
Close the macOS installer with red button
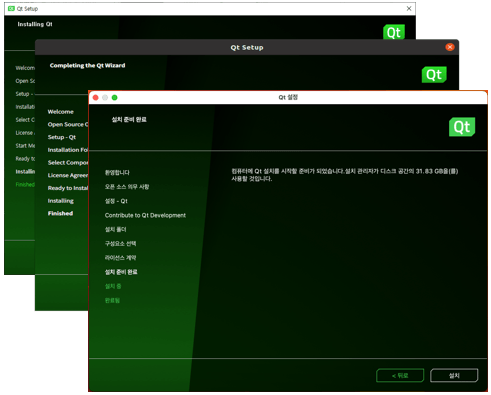point(96,97)
